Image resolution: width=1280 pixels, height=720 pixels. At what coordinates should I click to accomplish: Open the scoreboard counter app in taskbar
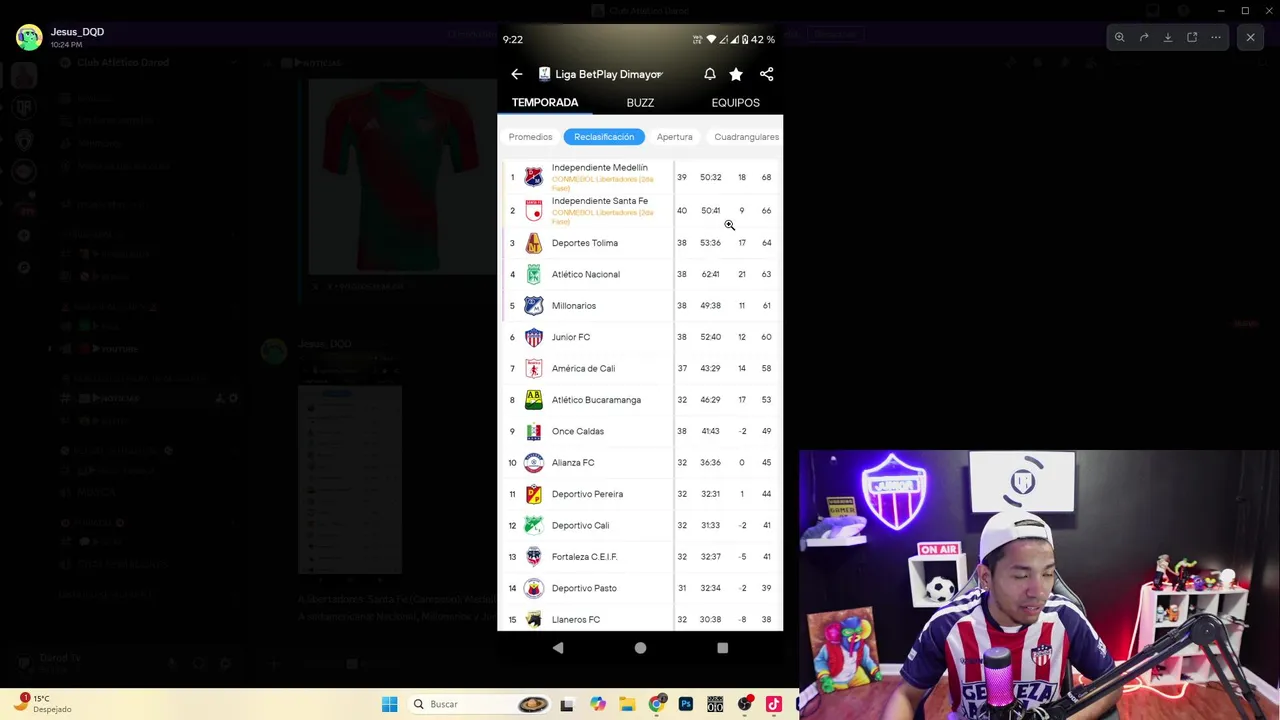point(715,704)
